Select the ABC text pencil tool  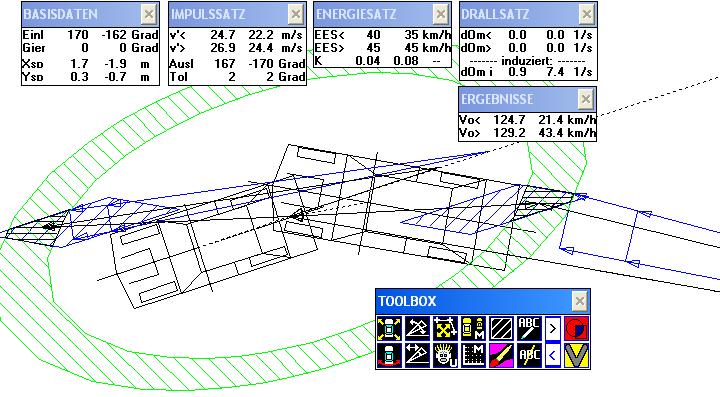click(x=529, y=328)
